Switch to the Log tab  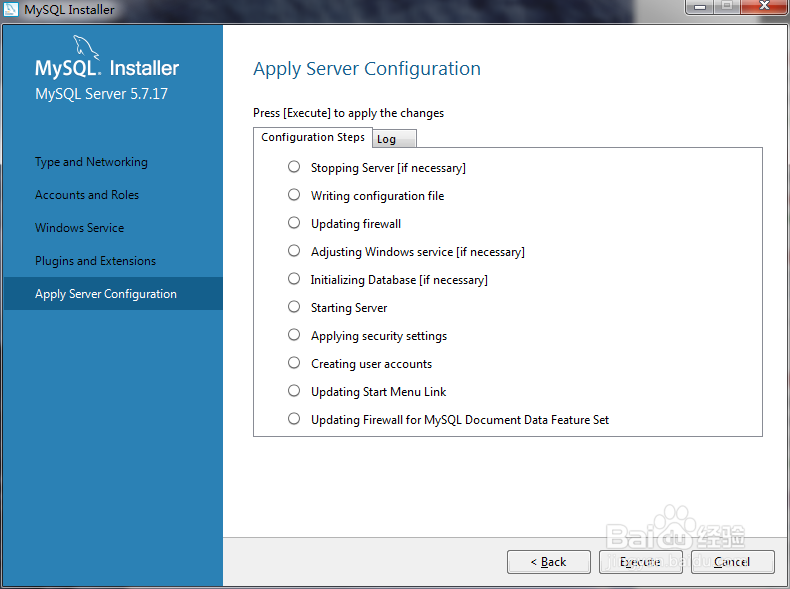tap(394, 139)
